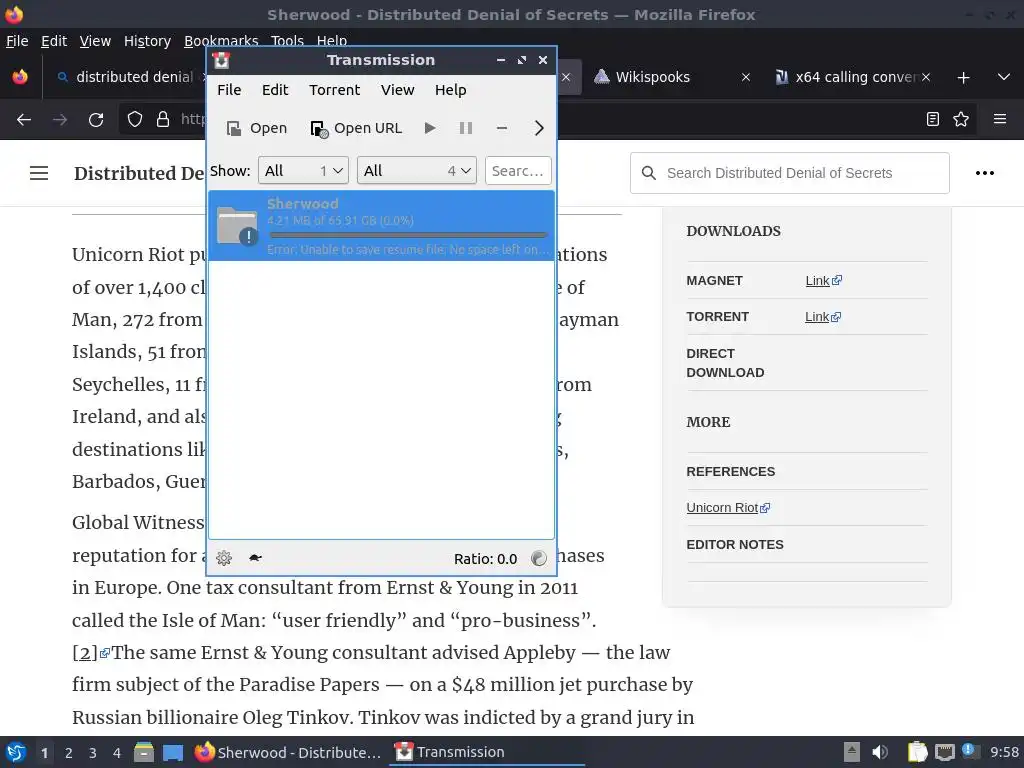The image size is (1024, 768).
Task: Click the Open torrent button in Transmission
Action: coord(256,128)
